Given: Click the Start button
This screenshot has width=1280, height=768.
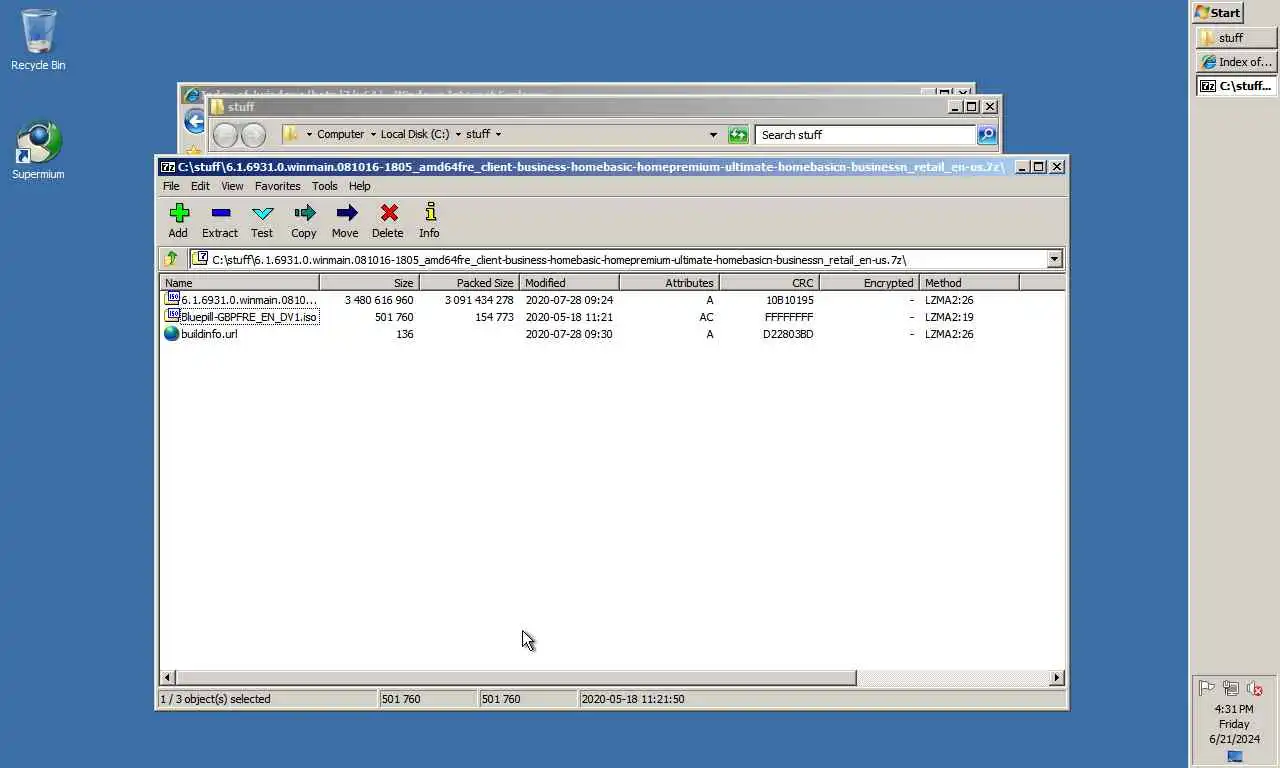Looking at the screenshot, I should 1218,13.
